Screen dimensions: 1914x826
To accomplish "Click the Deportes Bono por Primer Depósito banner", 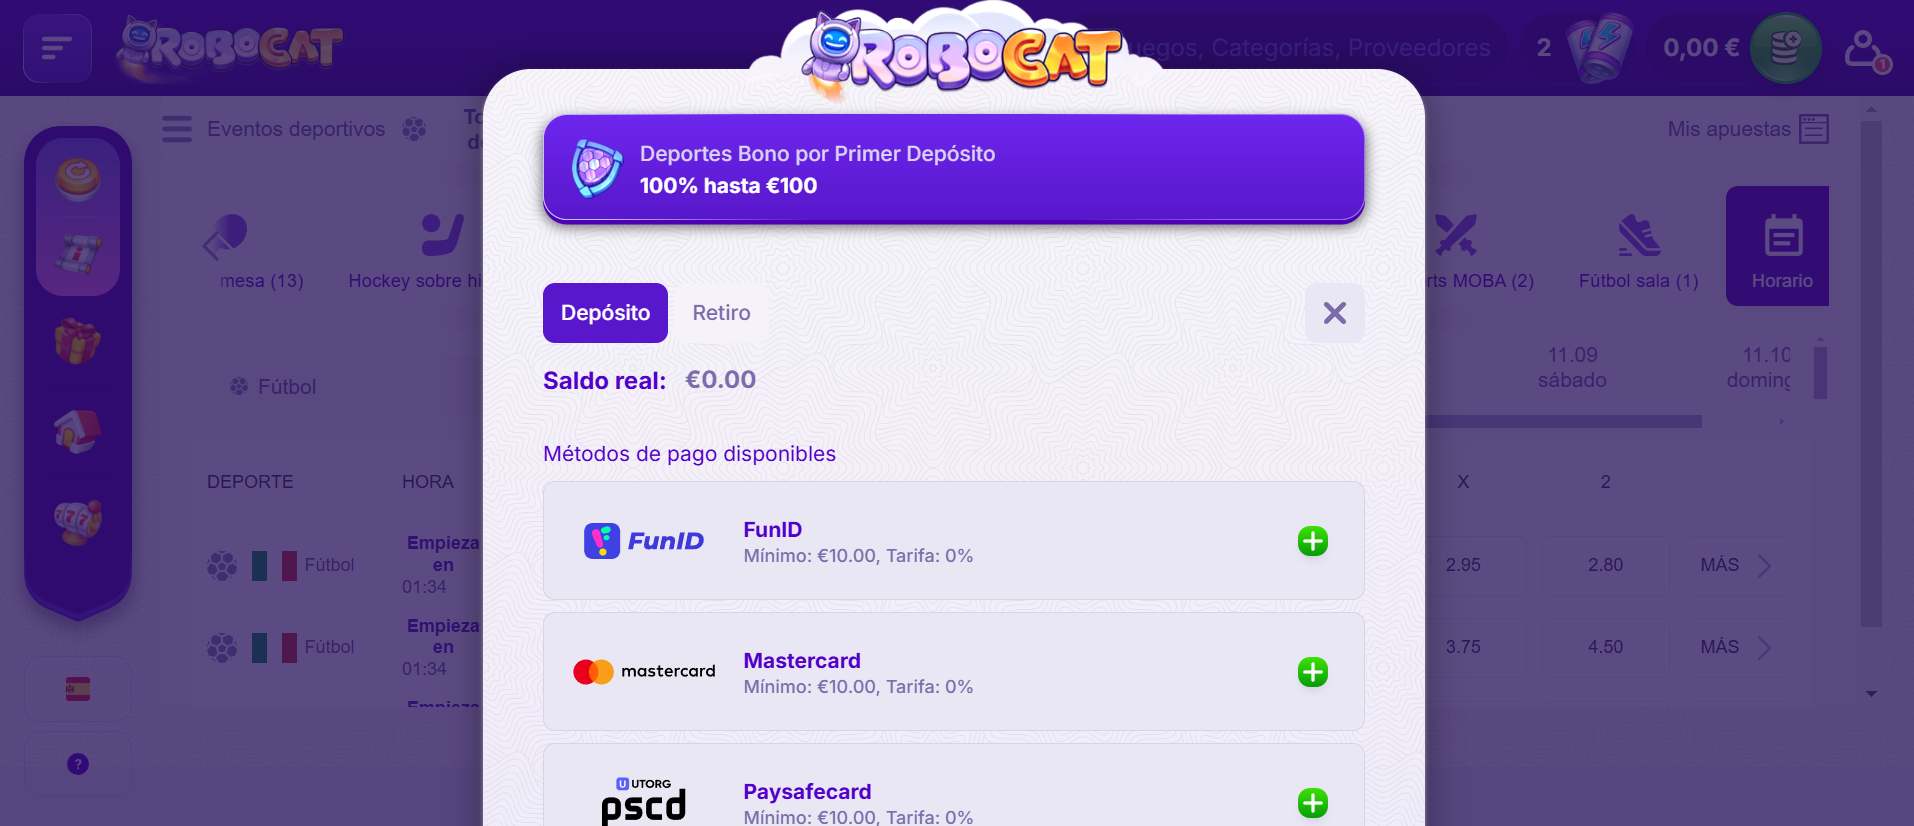I will coord(954,169).
